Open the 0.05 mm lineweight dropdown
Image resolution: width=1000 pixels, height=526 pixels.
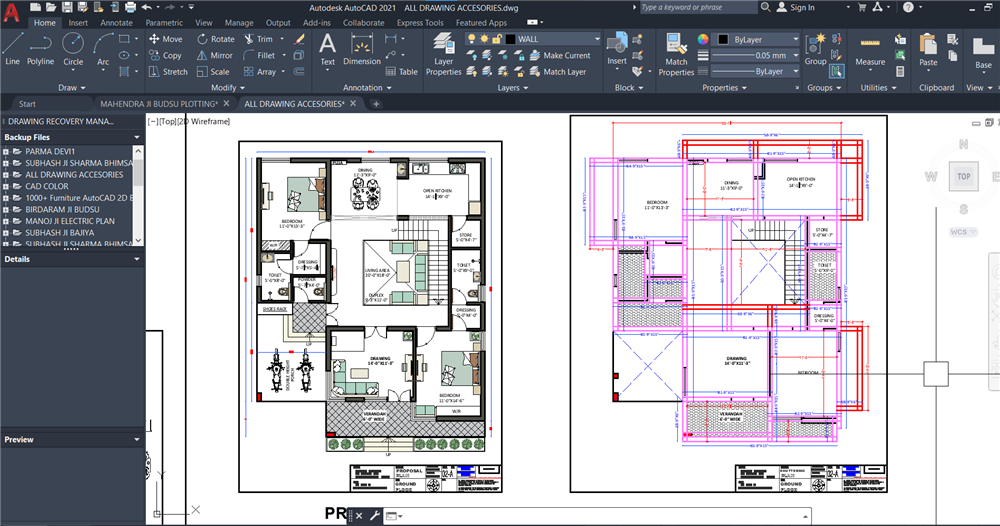tap(795, 56)
